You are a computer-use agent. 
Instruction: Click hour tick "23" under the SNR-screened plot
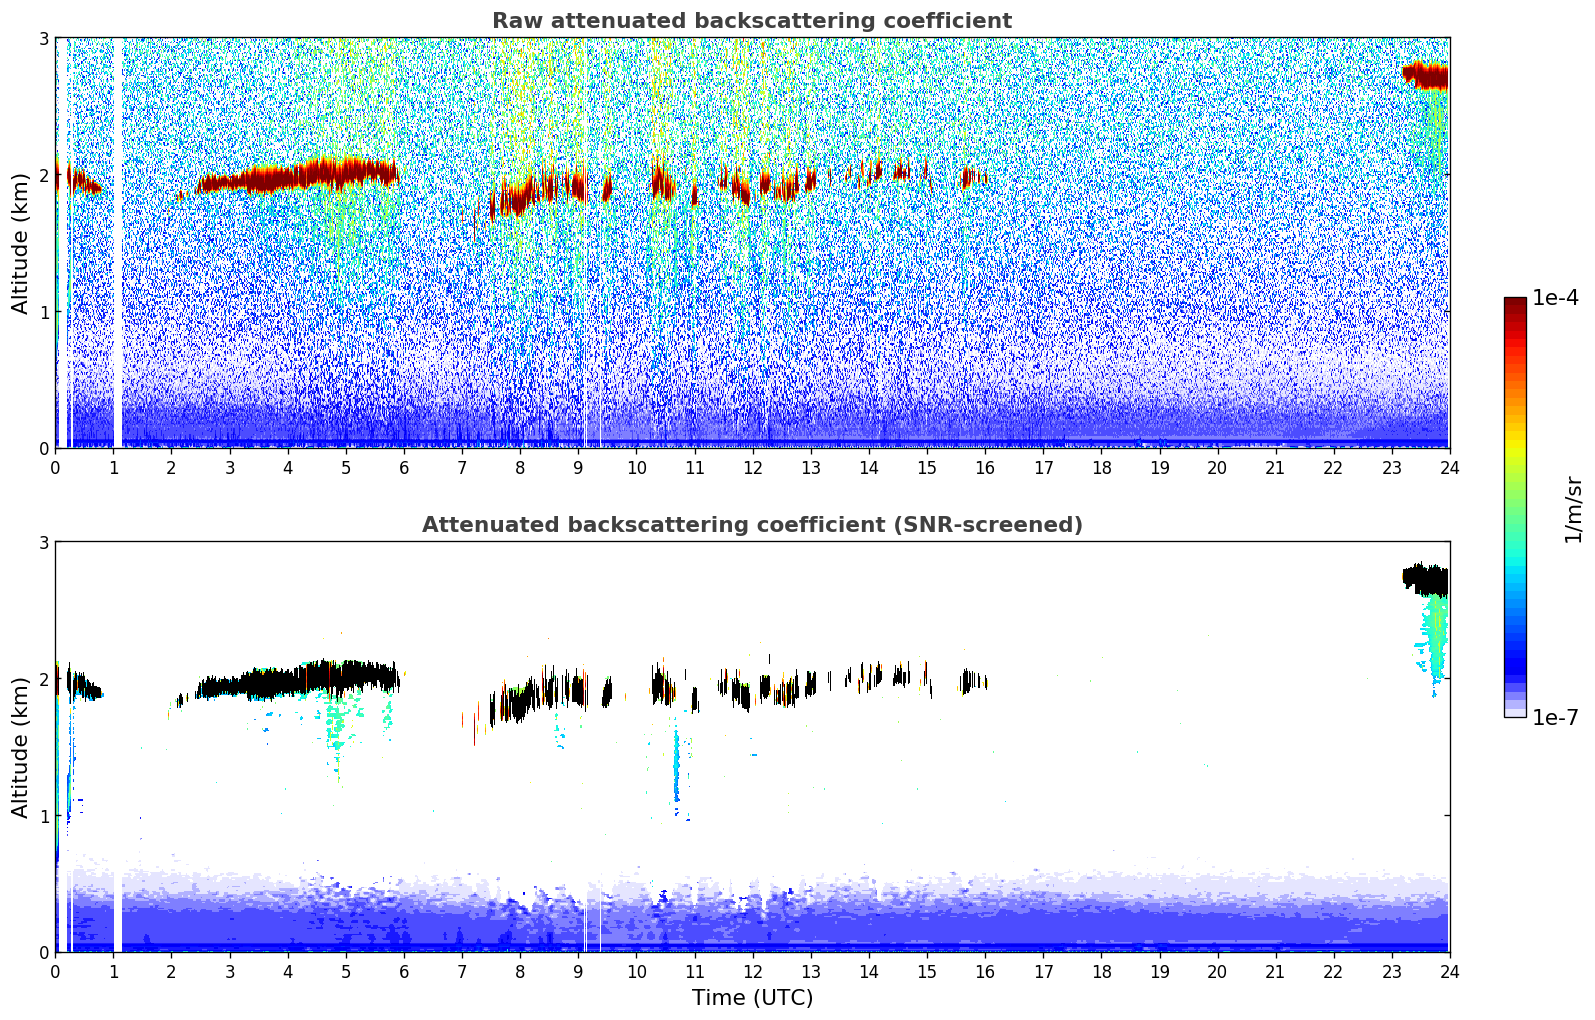tap(1391, 971)
